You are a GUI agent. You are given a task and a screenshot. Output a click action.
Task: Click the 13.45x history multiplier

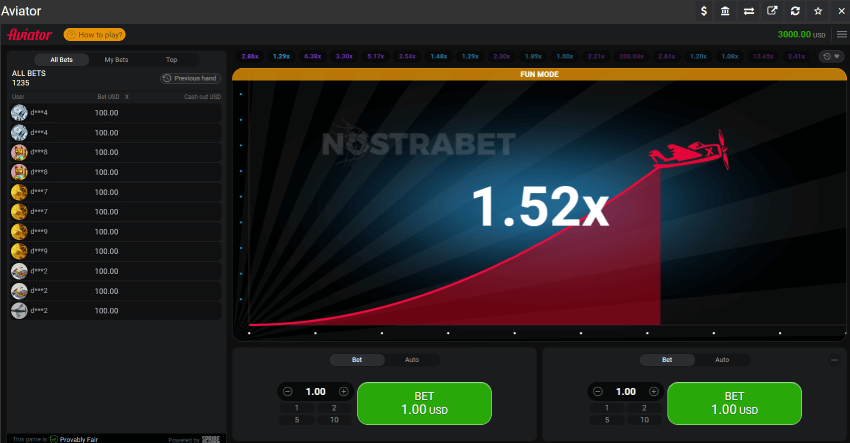pos(763,56)
